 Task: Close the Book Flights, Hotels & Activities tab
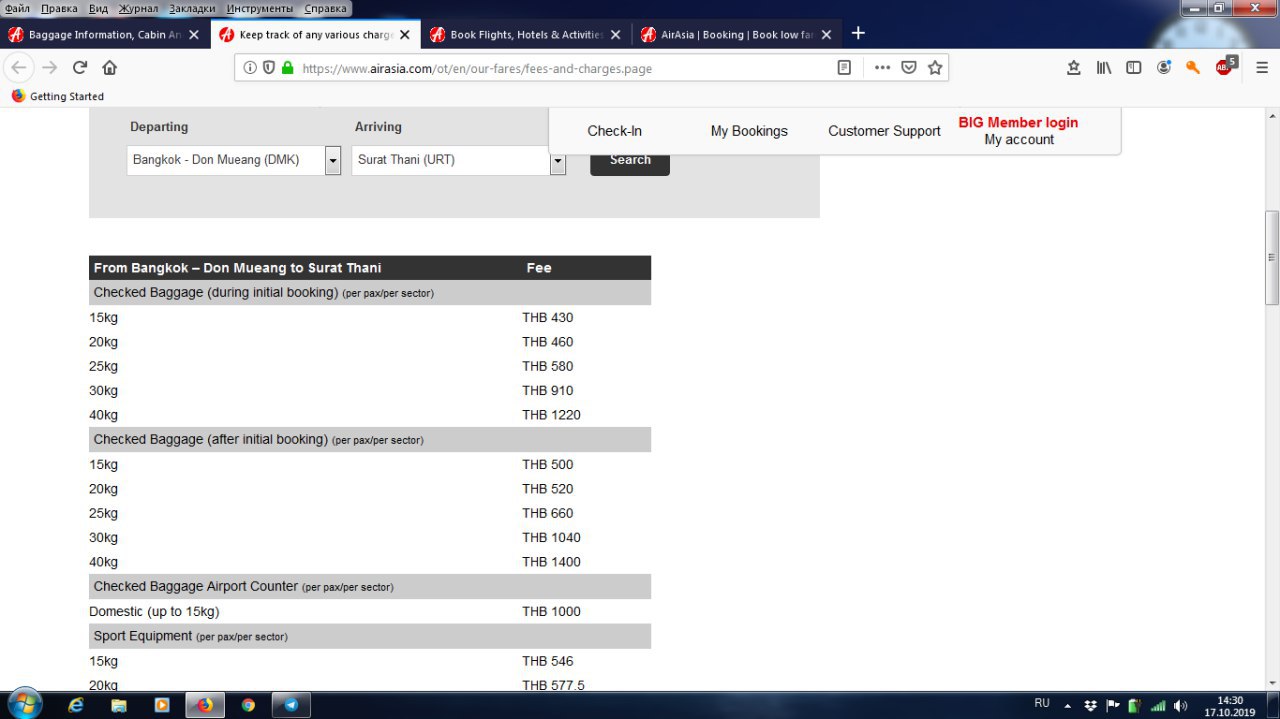(x=616, y=34)
